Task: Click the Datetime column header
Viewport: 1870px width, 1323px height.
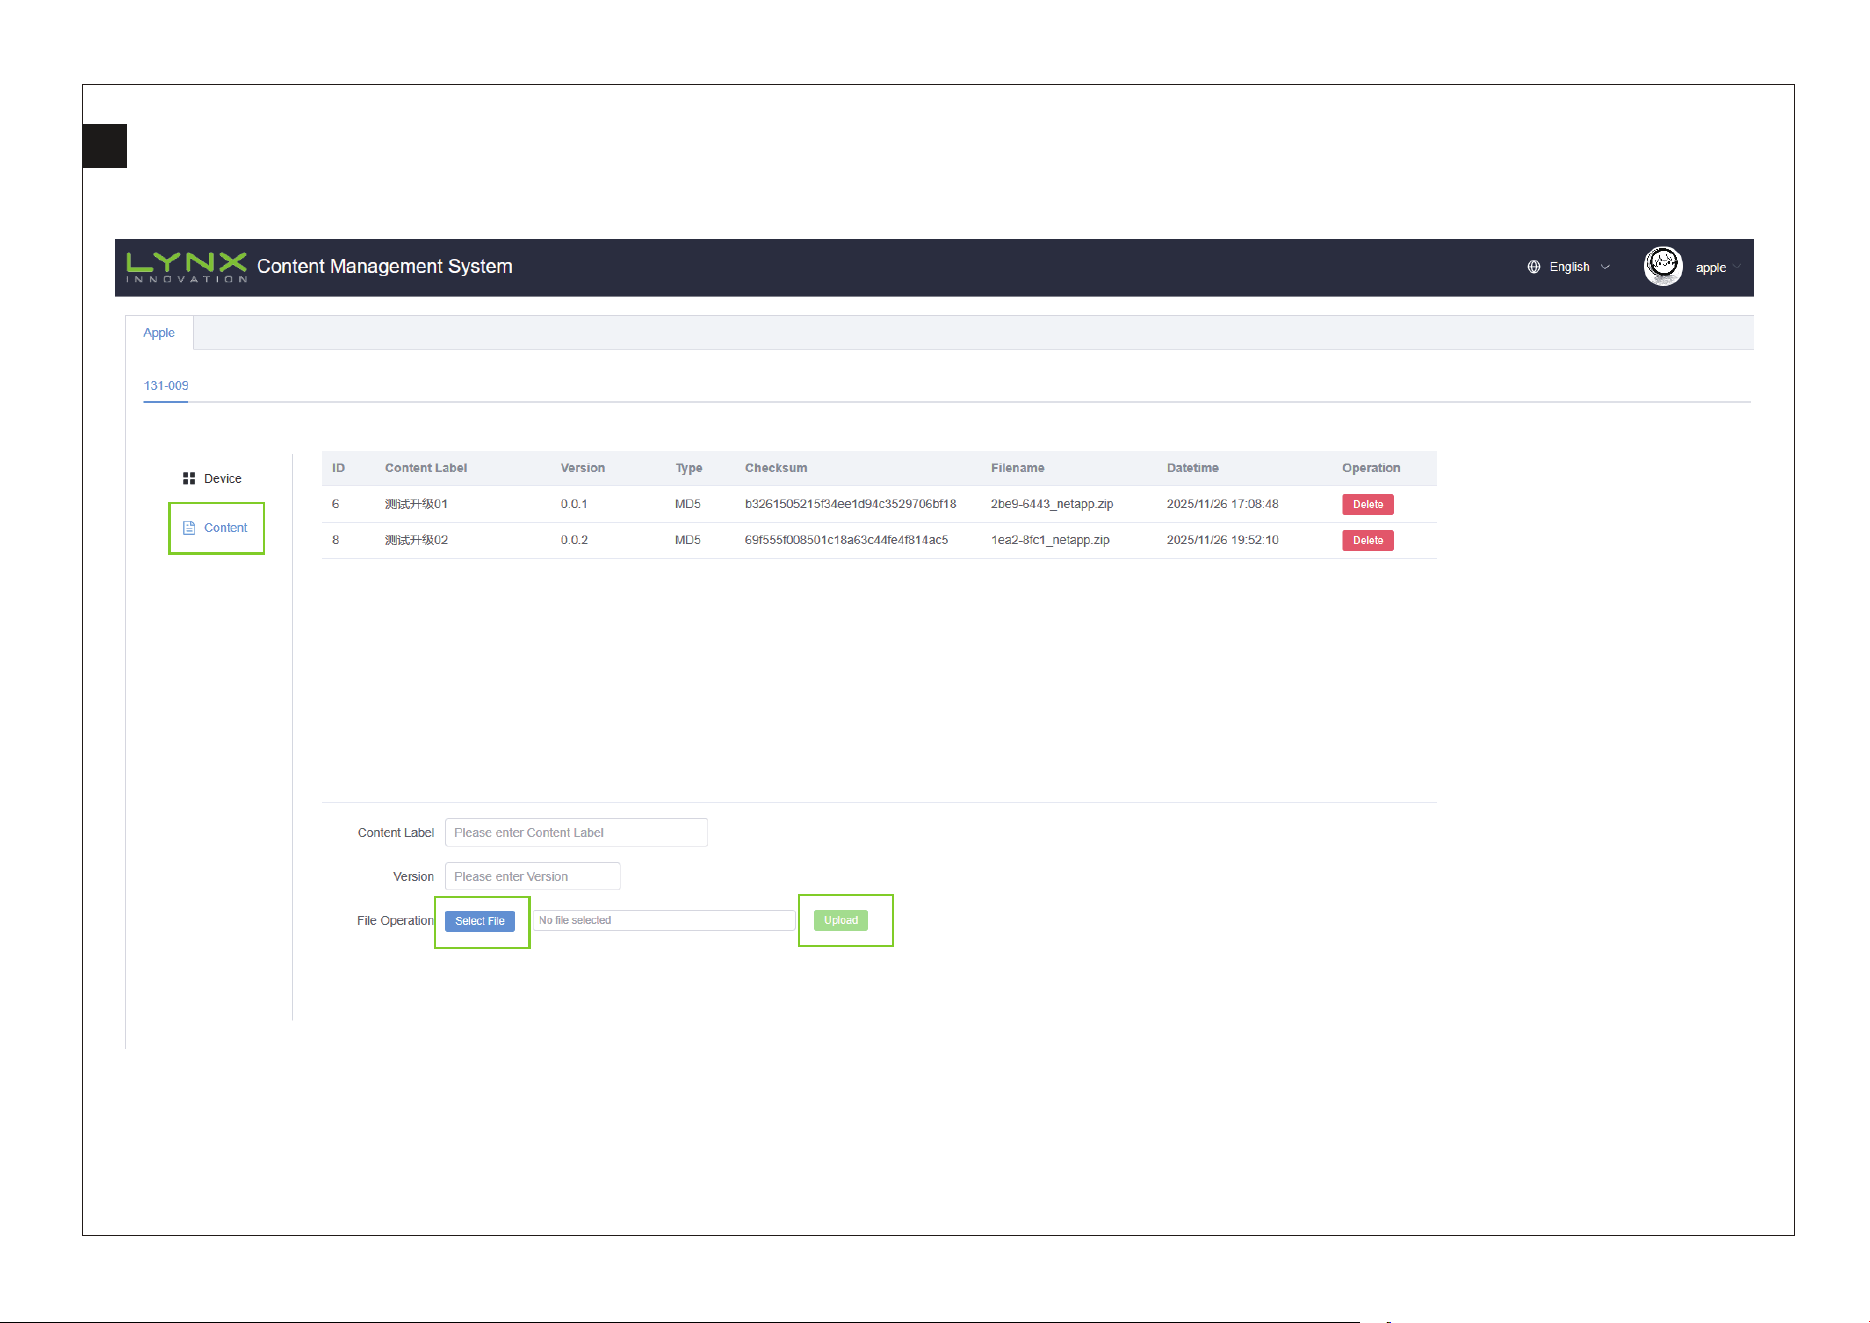Action: pyautogui.click(x=1192, y=468)
